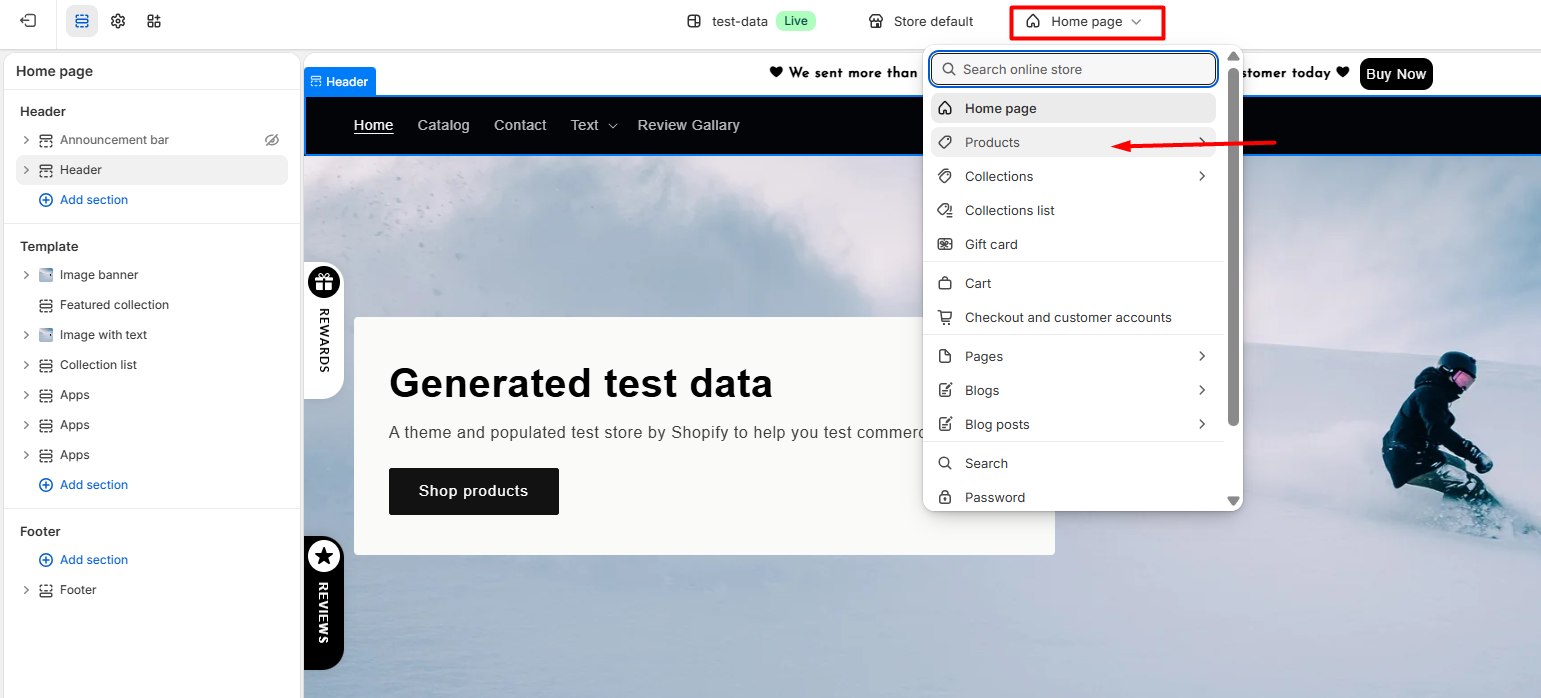Click the Shop products button

point(473,491)
